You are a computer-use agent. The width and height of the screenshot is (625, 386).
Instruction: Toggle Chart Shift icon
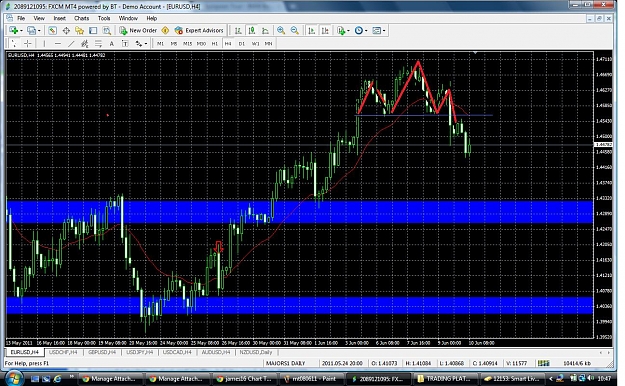coord(325,30)
